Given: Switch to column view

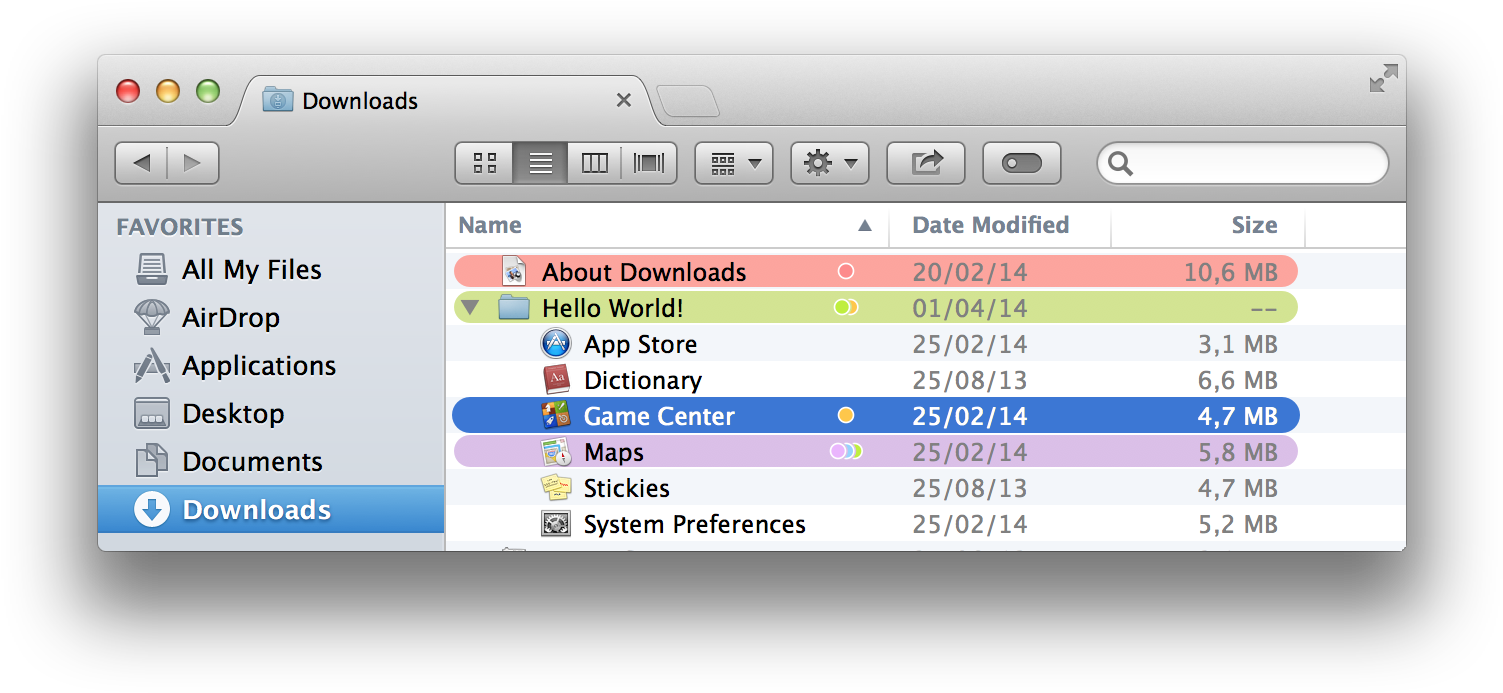Looking at the screenshot, I should tap(594, 163).
